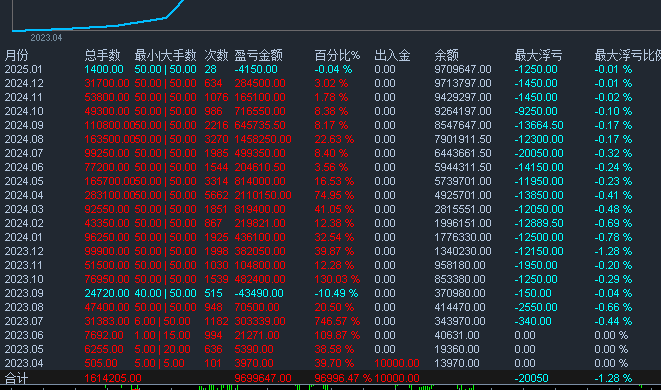Select the 2024.09 month row label
Image resolution: width=661 pixels, height=390 pixels.
(x=24, y=125)
